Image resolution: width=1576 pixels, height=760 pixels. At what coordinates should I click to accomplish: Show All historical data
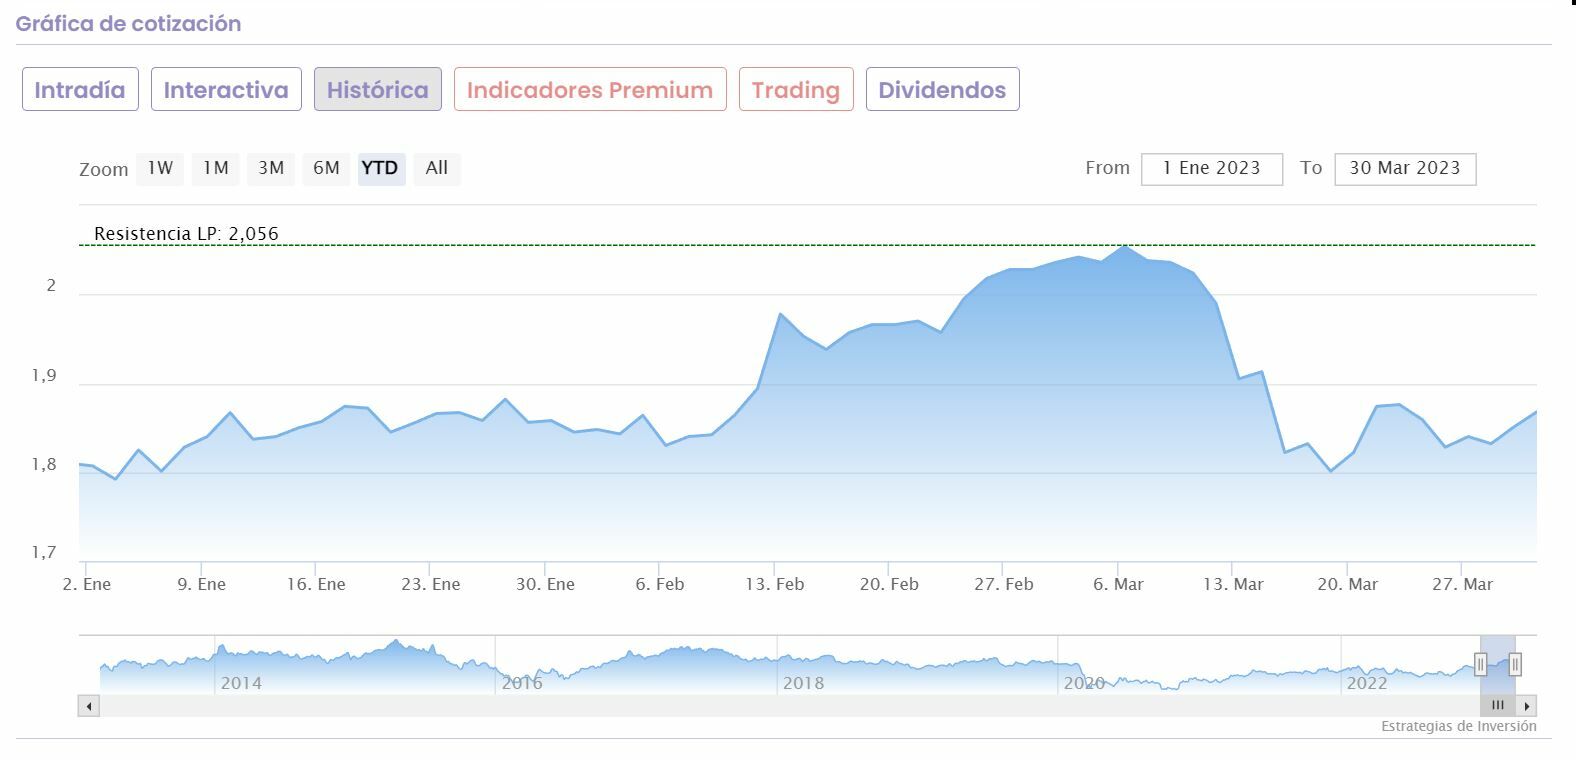[x=436, y=168]
